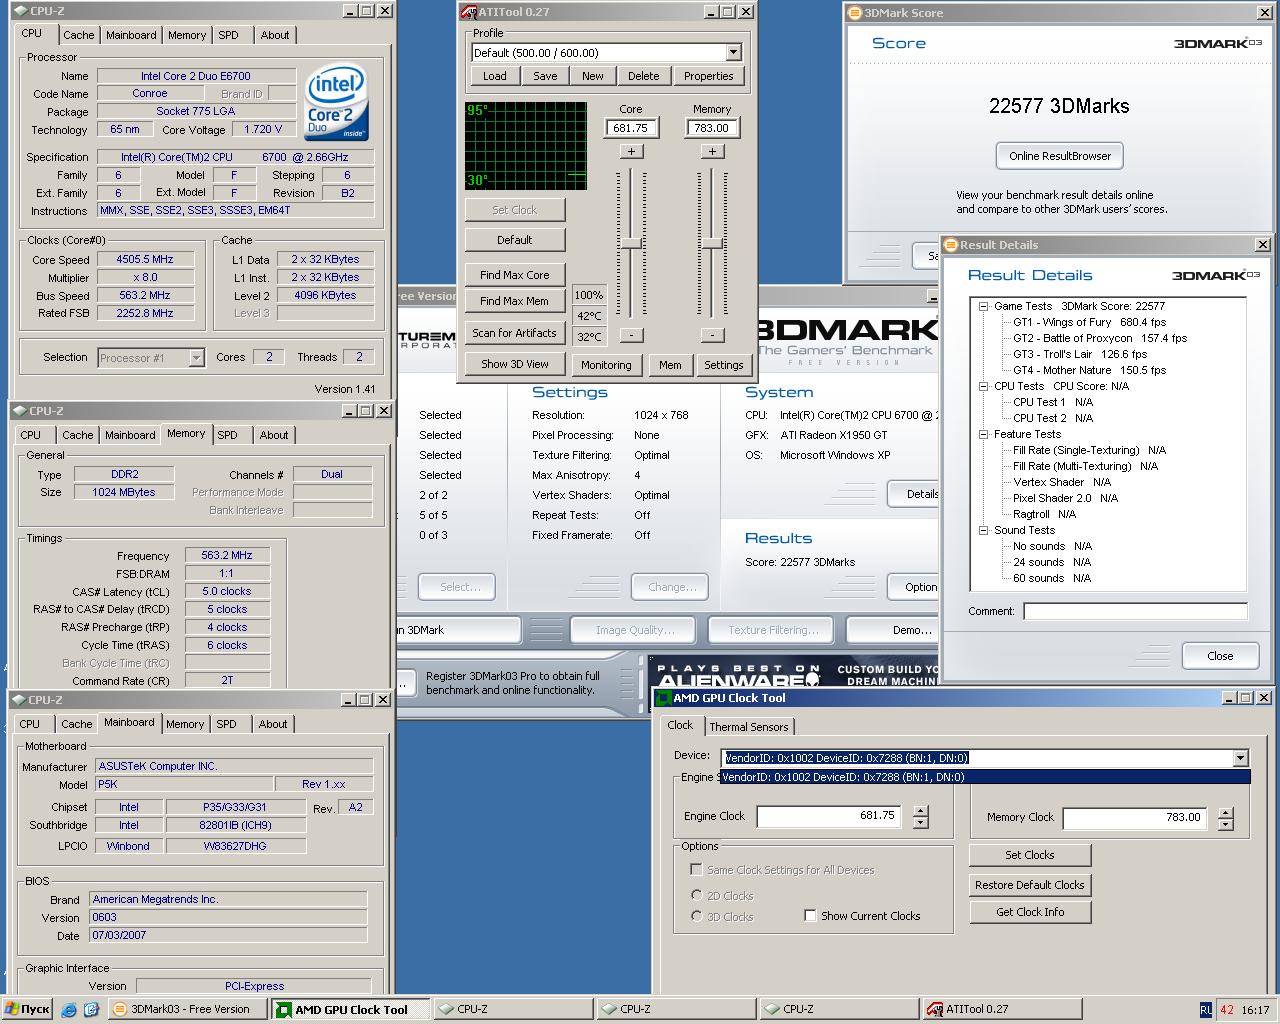The width and height of the screenshot is (1280, 1024).
Task: Launch Internet Explorer from quick launch
Action: click(69, 1010)
